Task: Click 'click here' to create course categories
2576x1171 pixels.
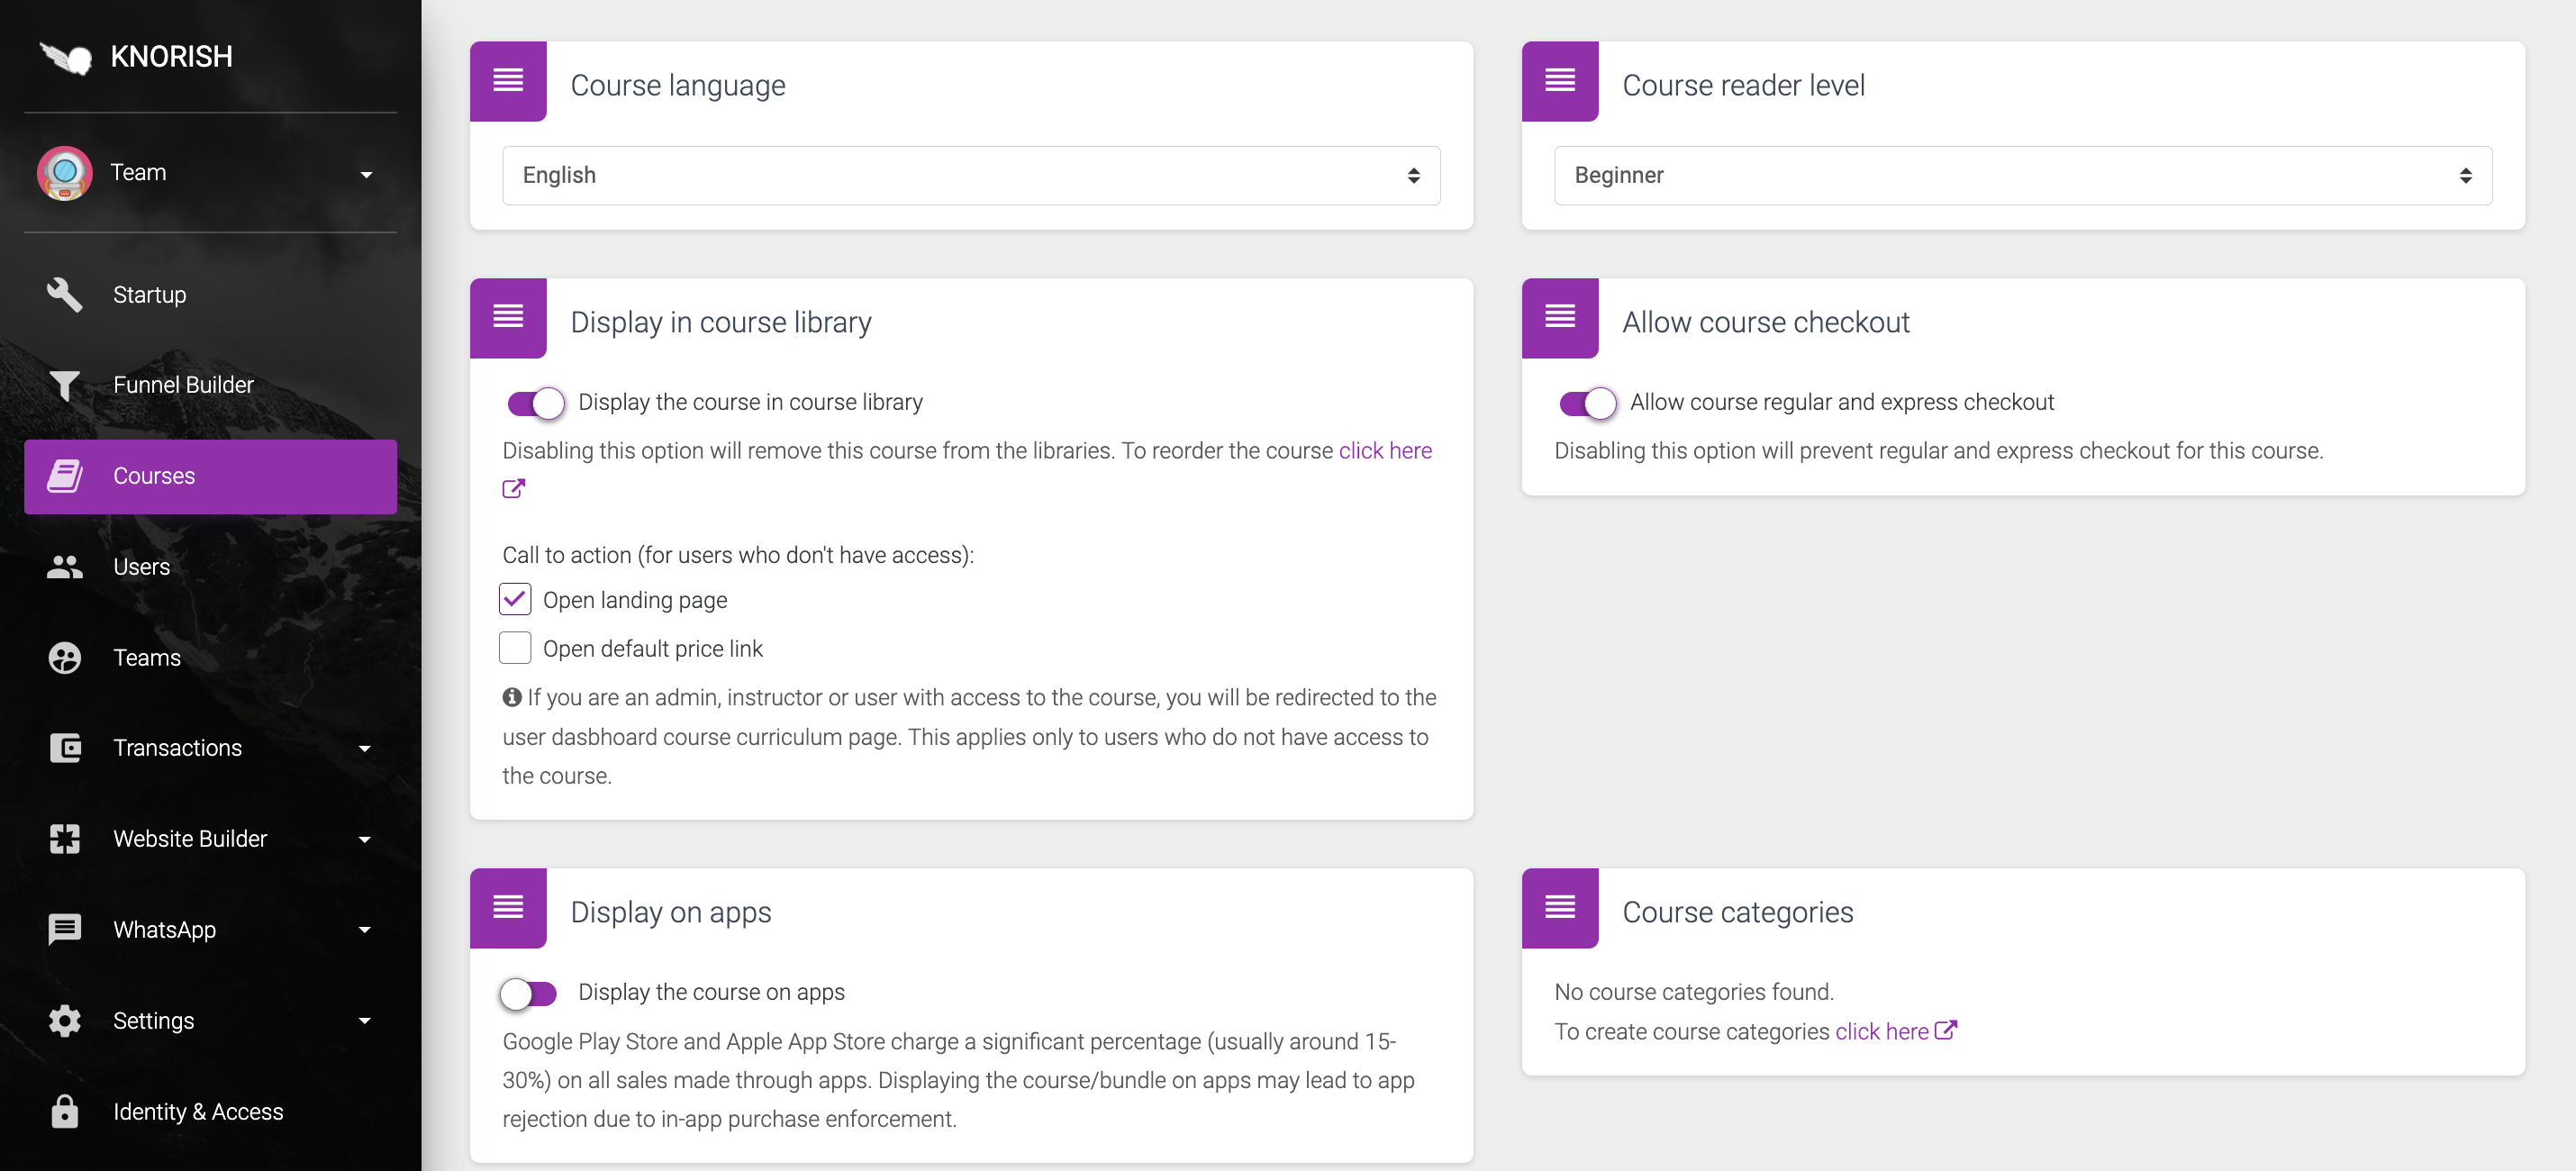Action: tap(1881, 1032)
